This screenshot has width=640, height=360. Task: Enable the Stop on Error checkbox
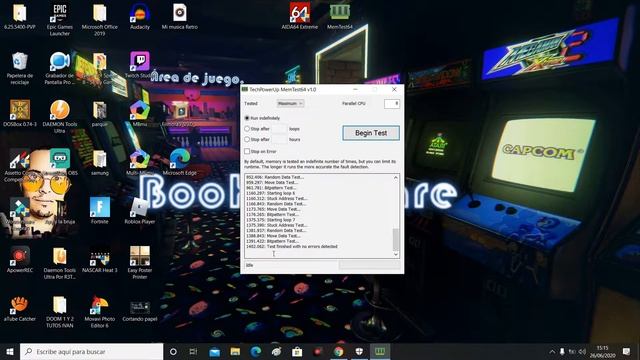[247, 151]
